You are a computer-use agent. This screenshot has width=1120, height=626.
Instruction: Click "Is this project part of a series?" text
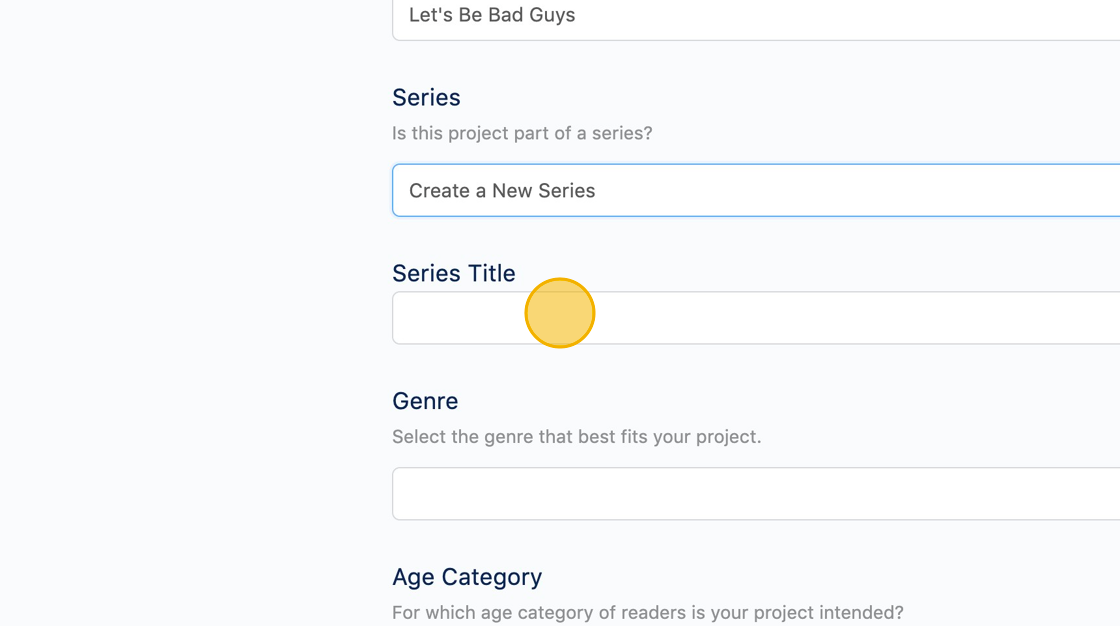click(522, 133)
